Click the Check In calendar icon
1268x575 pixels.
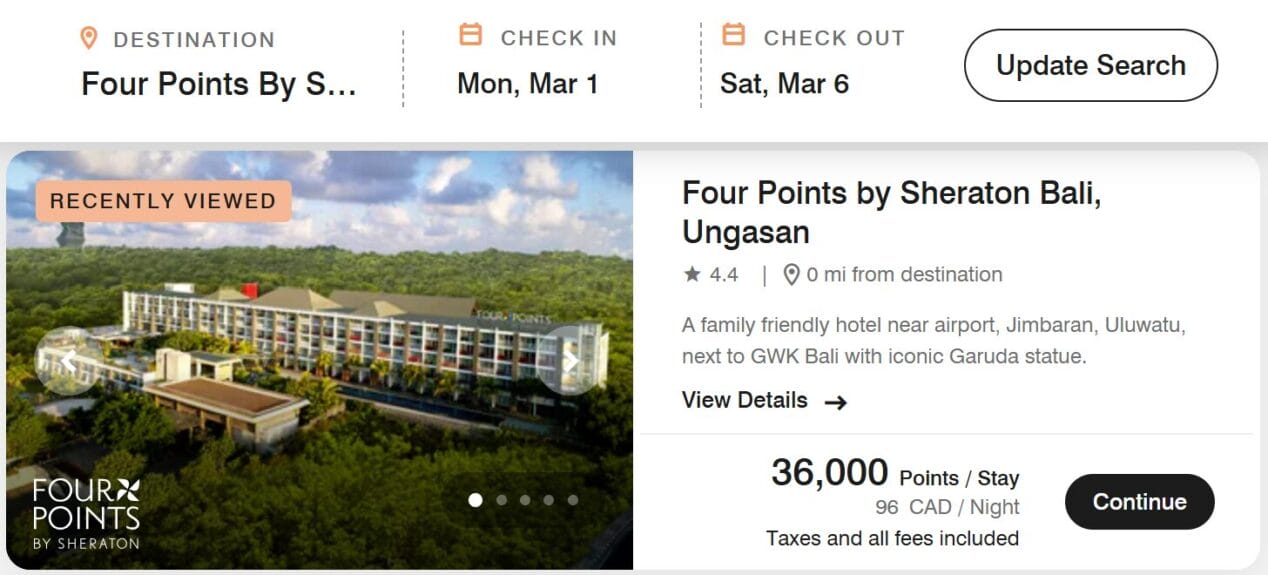click(x=470, y=36)
